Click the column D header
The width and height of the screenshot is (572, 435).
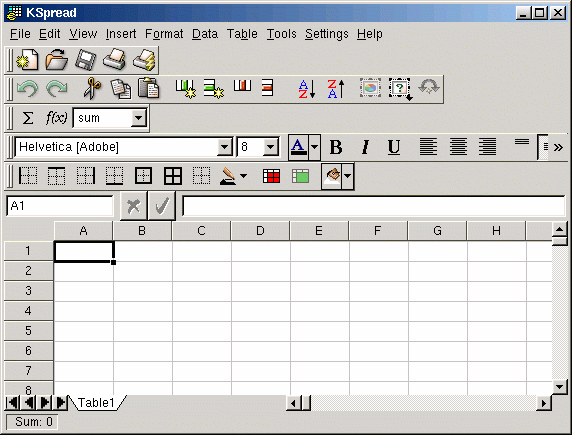(260, 231)
